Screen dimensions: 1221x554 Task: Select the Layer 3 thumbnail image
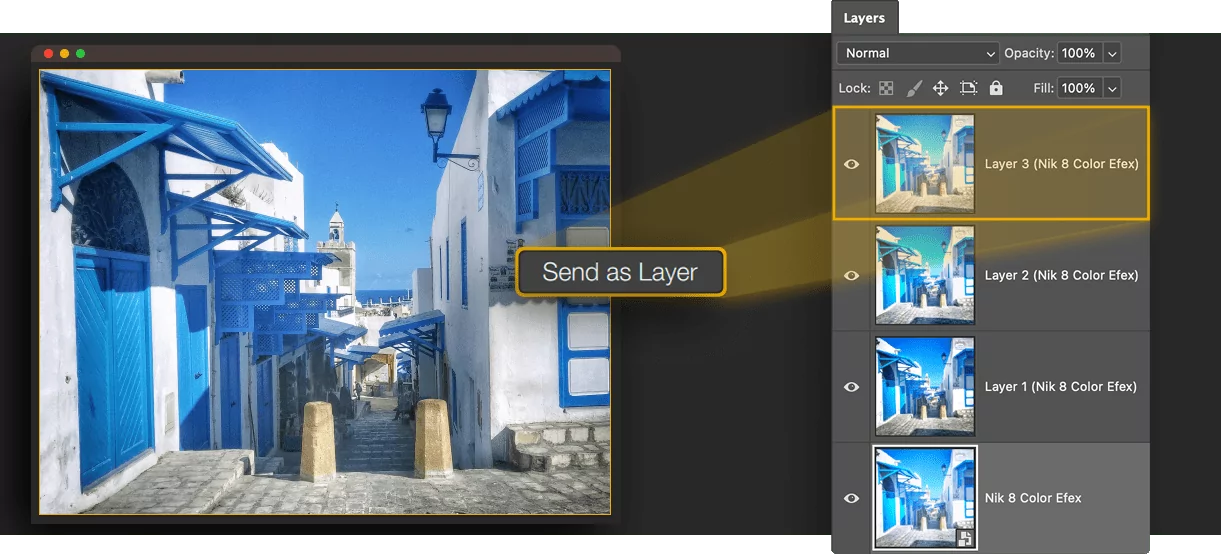pyautogui.click(x=925, y=164)
